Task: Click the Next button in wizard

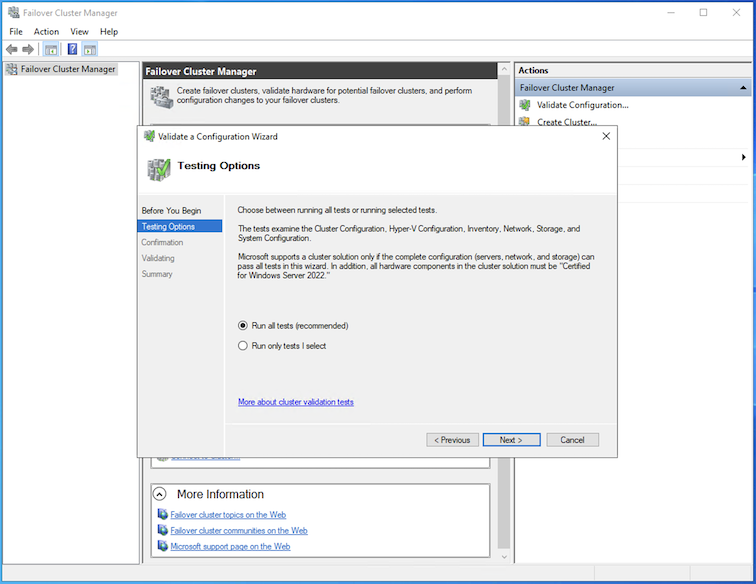Action: (x=512, y=440)
